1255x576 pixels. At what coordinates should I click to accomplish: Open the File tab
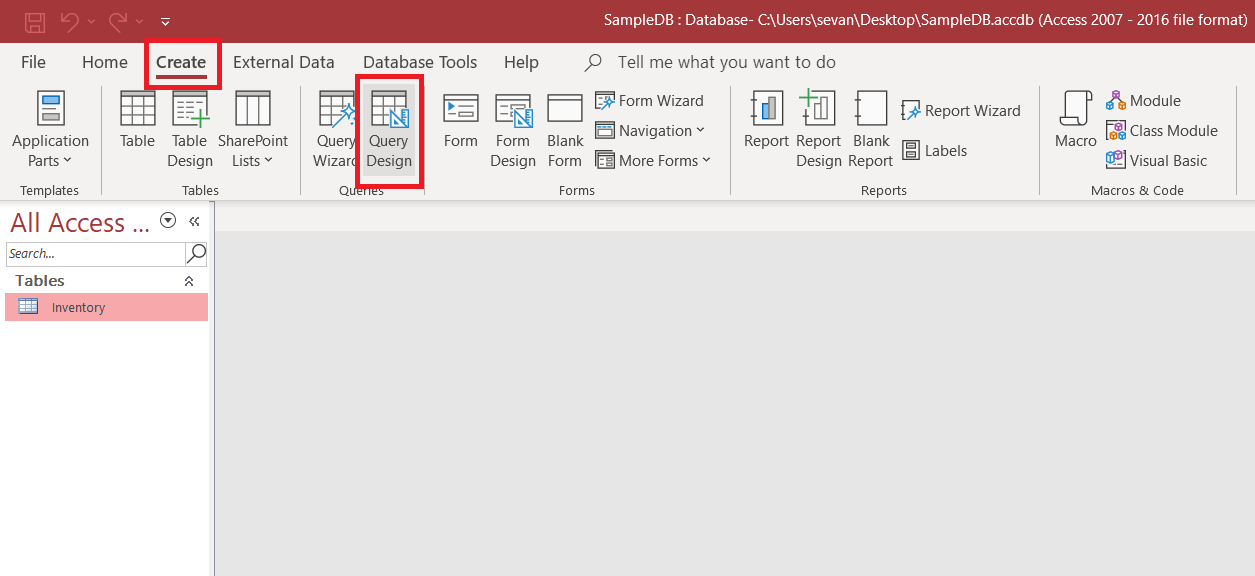pos(34,62)
